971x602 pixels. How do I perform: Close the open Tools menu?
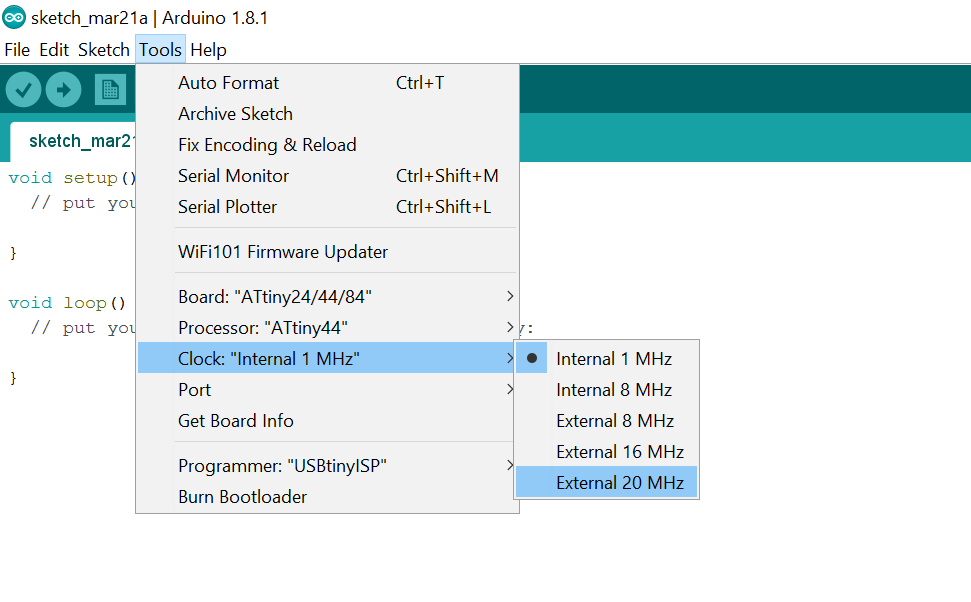160,50
